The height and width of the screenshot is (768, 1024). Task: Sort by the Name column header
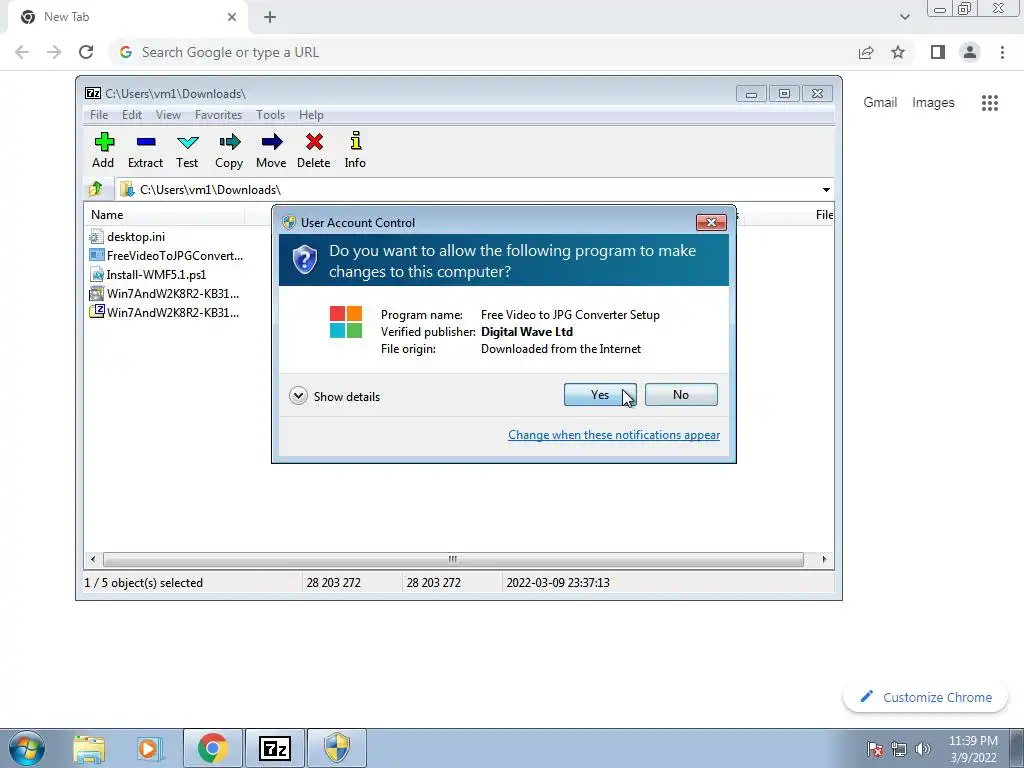click(x=163, y=215)
